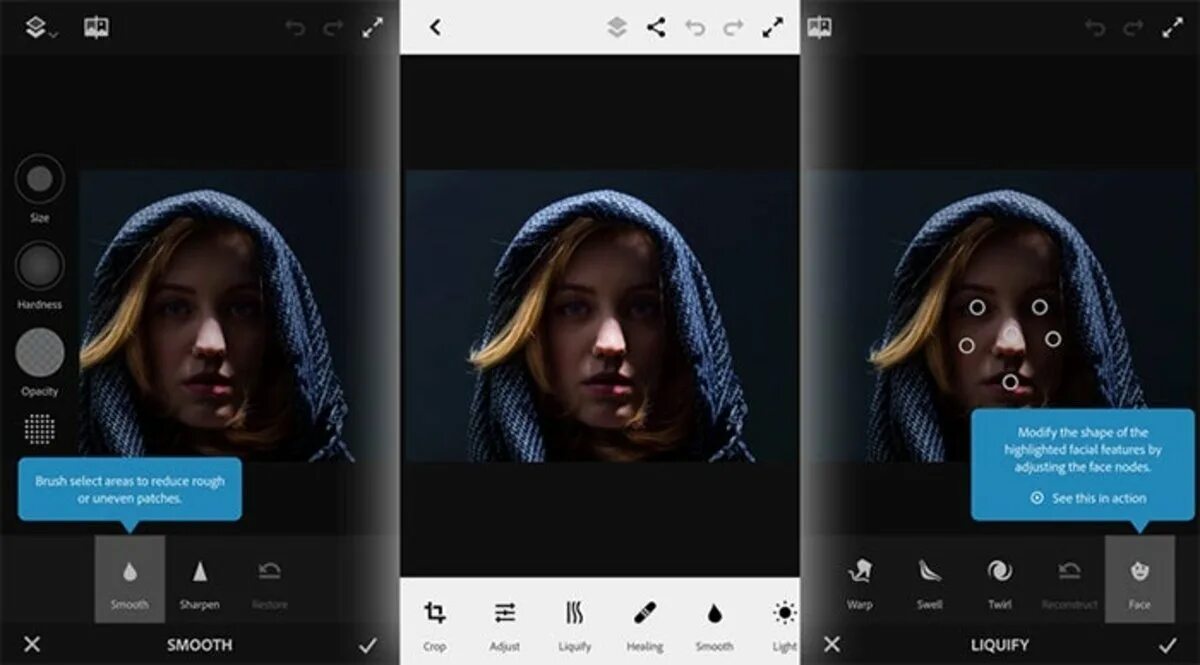Cancel Liquify edits with X
This screenshot has height=665, width=1200.
point(832,645)
